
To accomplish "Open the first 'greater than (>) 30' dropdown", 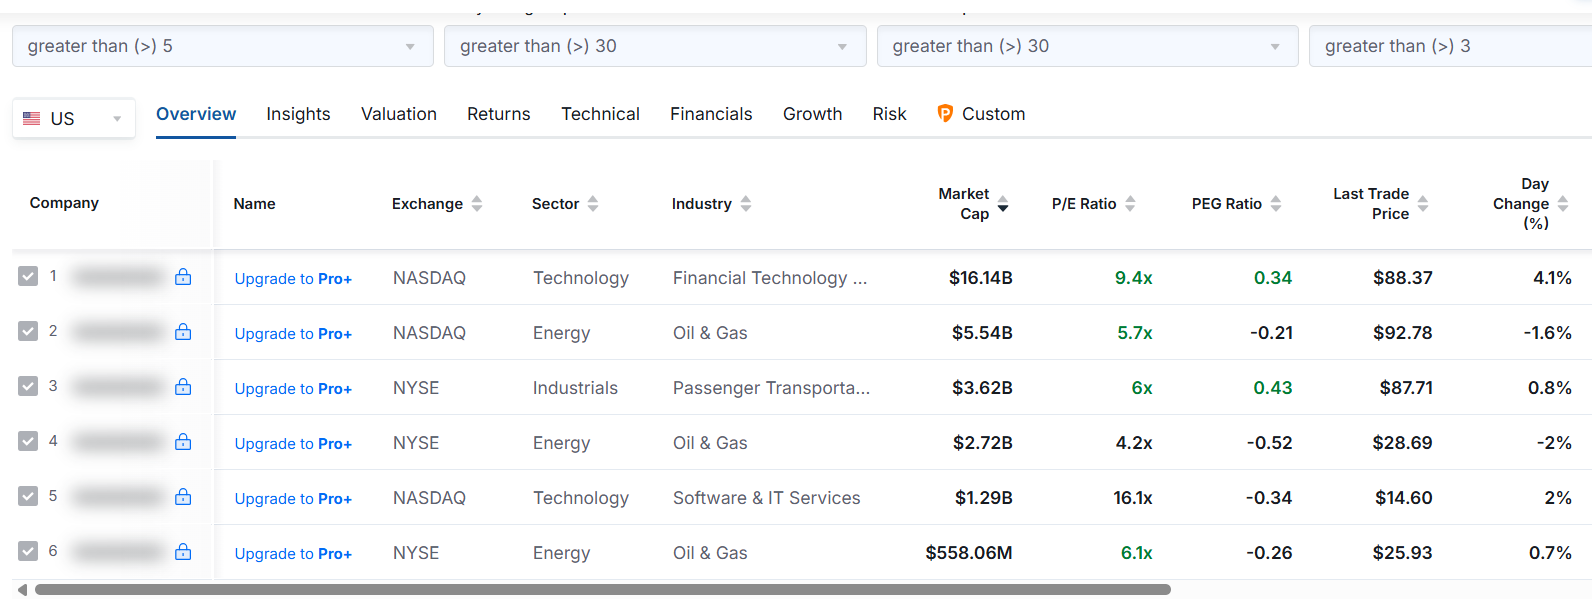I will (655, 46).
